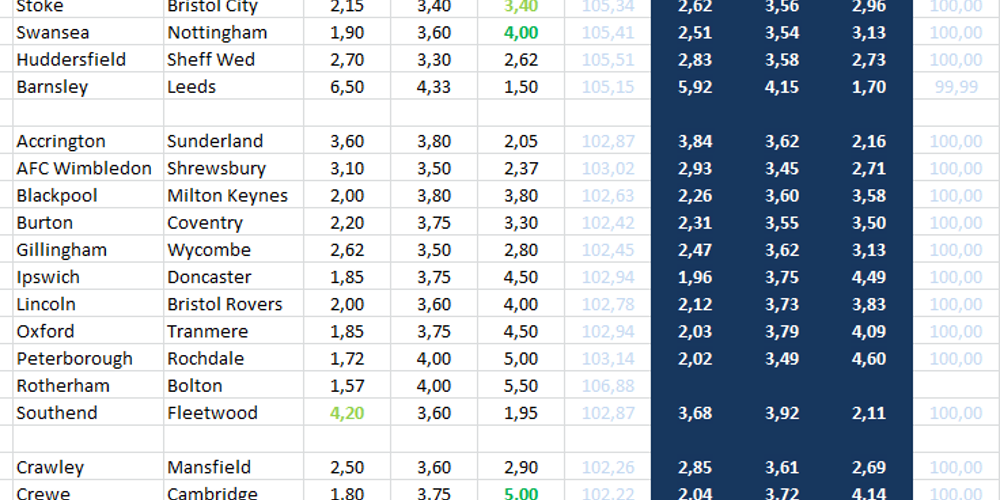Select the Blackpool cell
1000x500 pixels.
coord(88,195)
